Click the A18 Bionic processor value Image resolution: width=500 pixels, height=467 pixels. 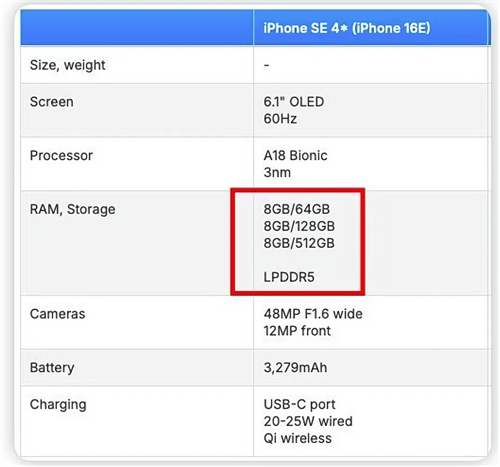click(295, 155)
